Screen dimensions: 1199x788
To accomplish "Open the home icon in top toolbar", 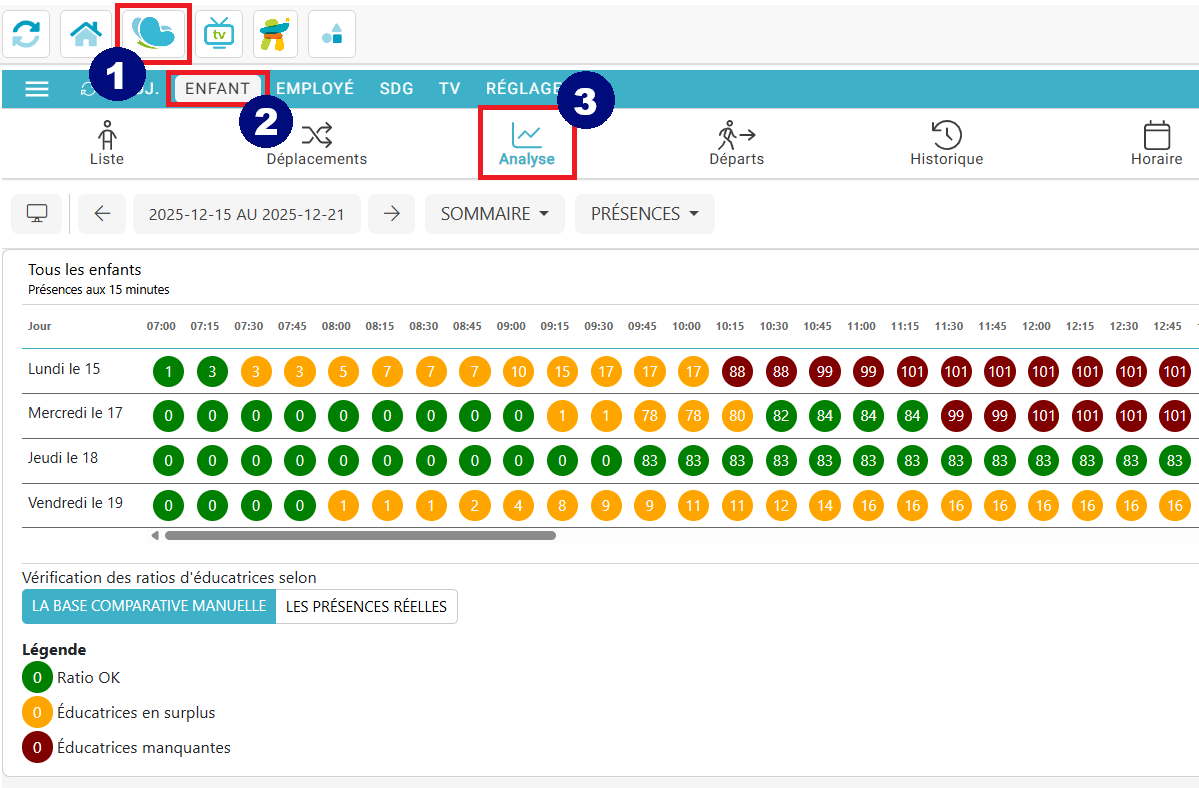I will (86, 35).
